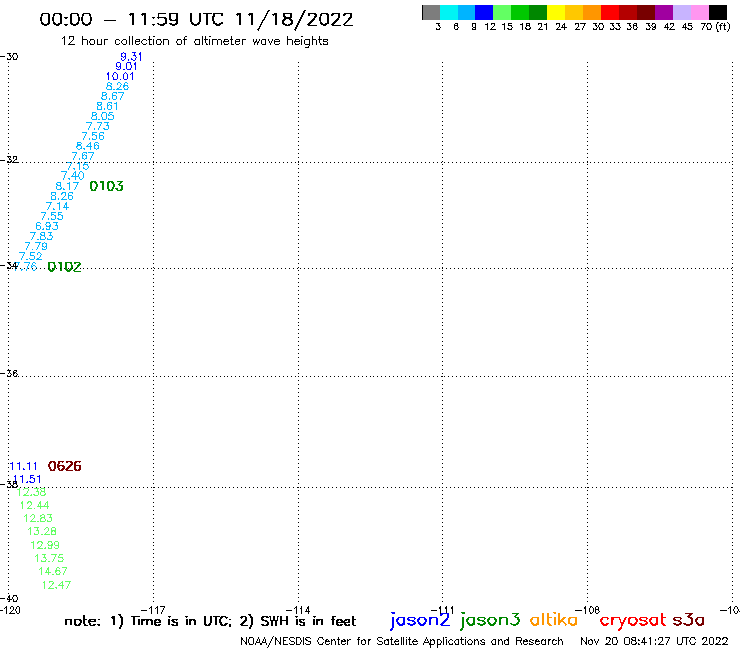Click the dark red 0626 pass time label

pyautogui.click(x=65, y=466)
